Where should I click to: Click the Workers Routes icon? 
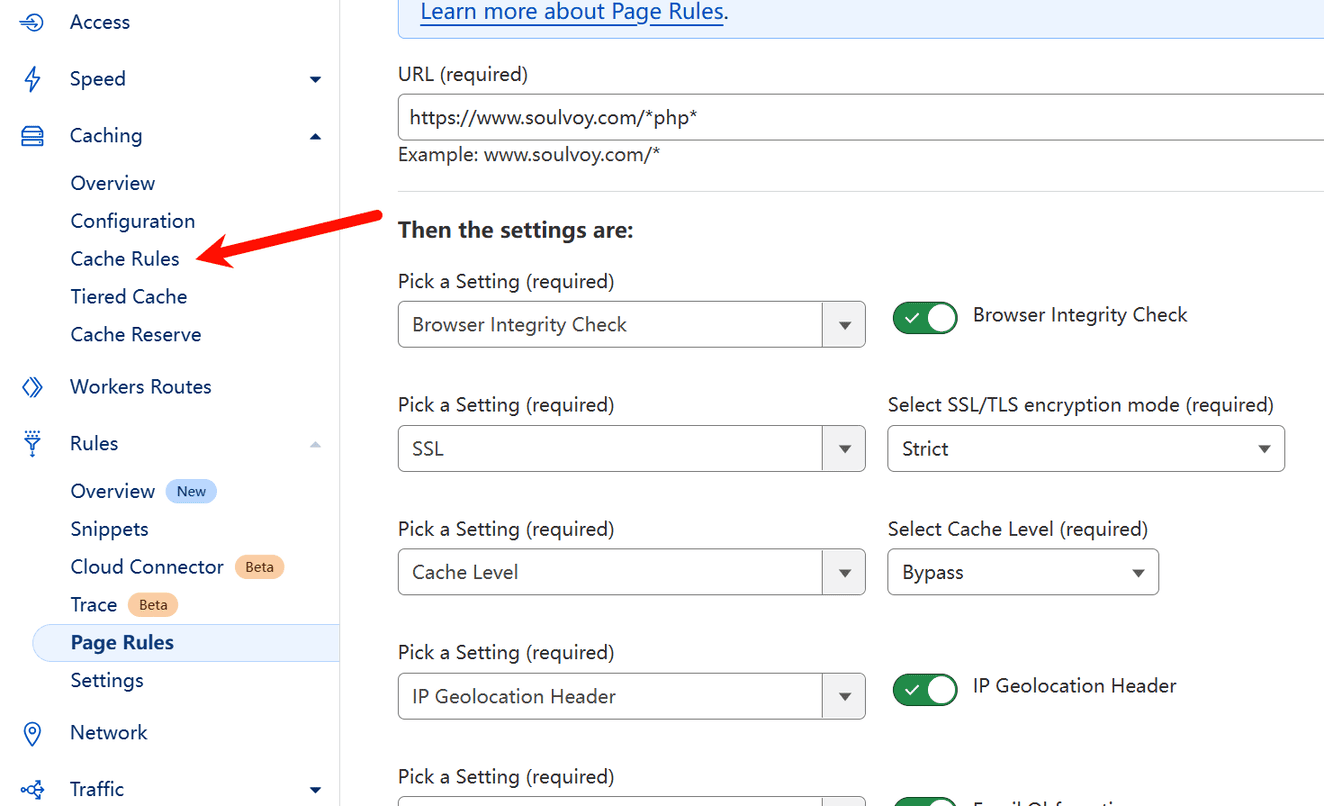pyautogui.click(x=31, y=386)
